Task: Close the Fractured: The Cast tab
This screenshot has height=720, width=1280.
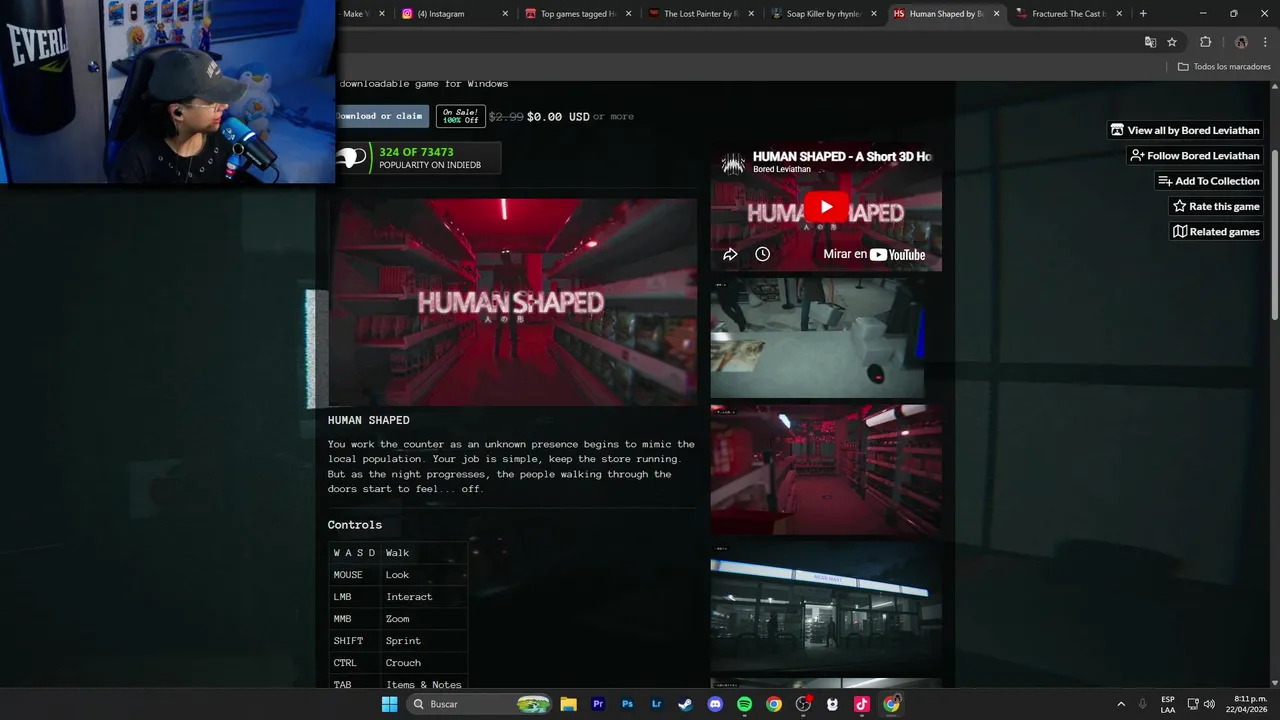Action: click(1119, 14)
